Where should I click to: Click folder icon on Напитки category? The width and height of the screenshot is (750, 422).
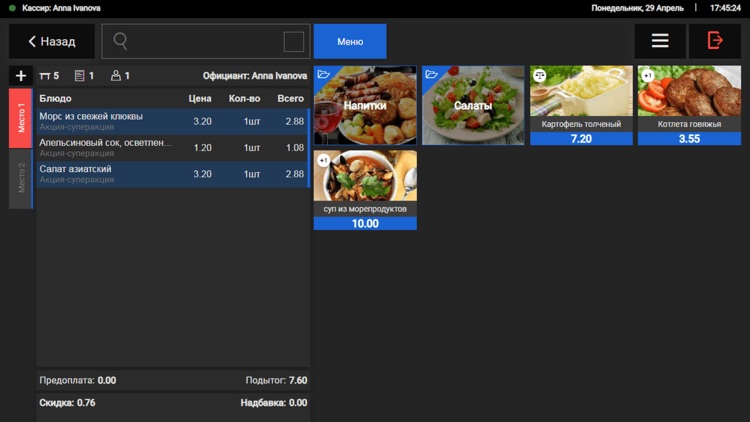324,74
